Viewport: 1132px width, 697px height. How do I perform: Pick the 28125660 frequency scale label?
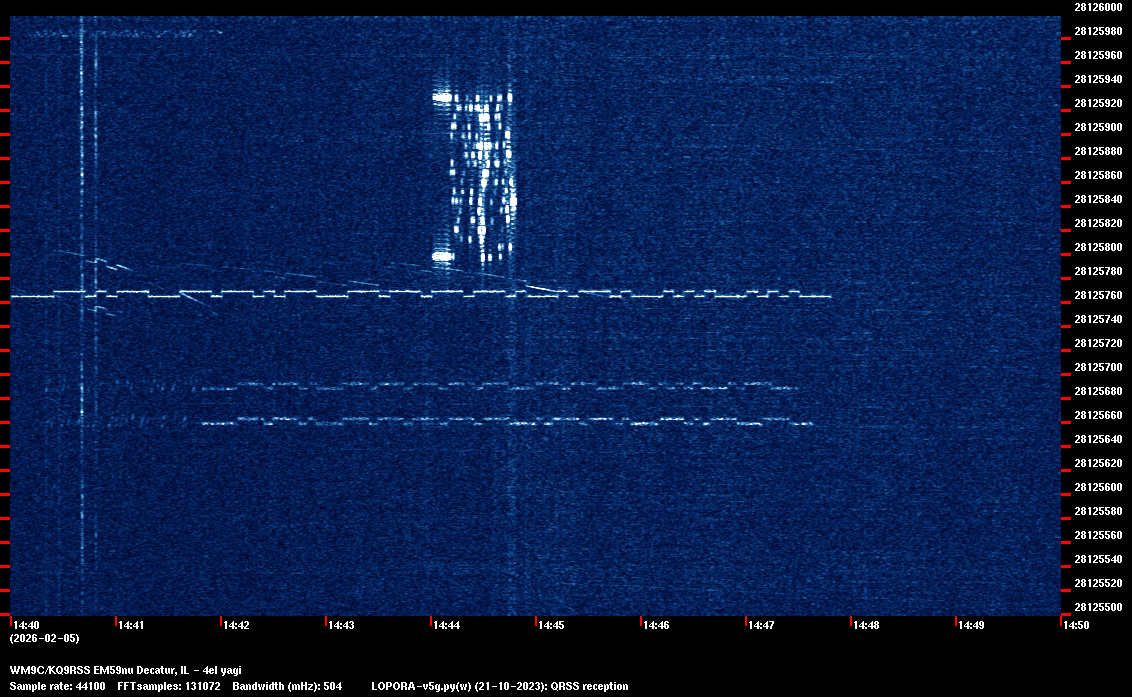point(1097,415)
